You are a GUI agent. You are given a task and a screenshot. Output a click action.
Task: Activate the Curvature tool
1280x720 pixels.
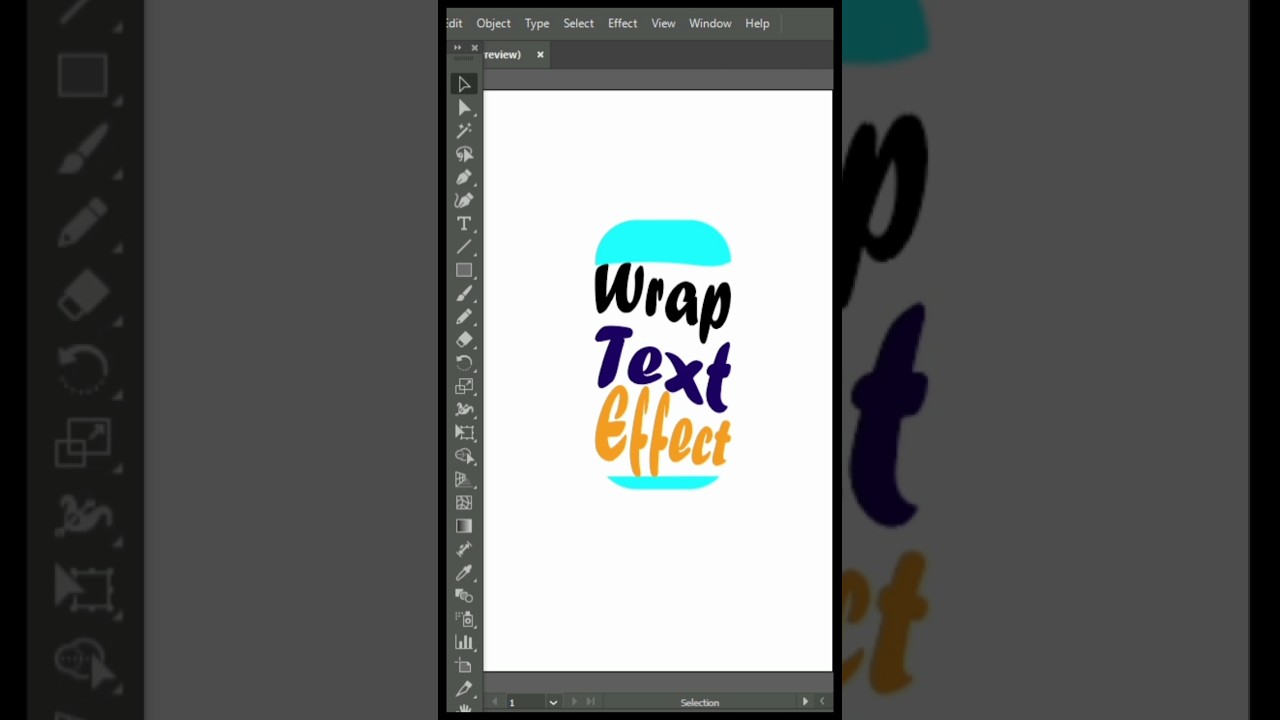click(x=464, y=200)
